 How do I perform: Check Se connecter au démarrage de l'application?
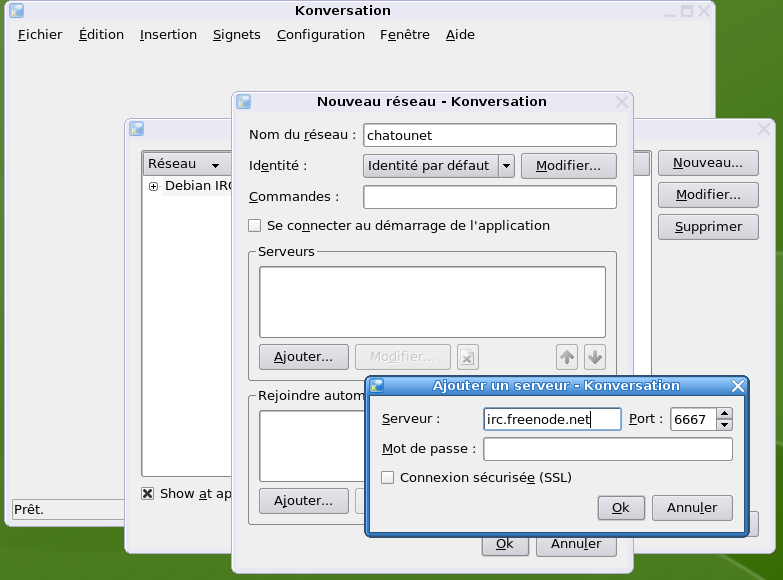coord(255,226)
